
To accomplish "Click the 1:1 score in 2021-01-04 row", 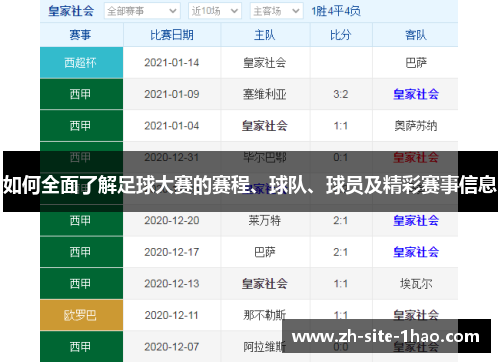I will 340,126.
